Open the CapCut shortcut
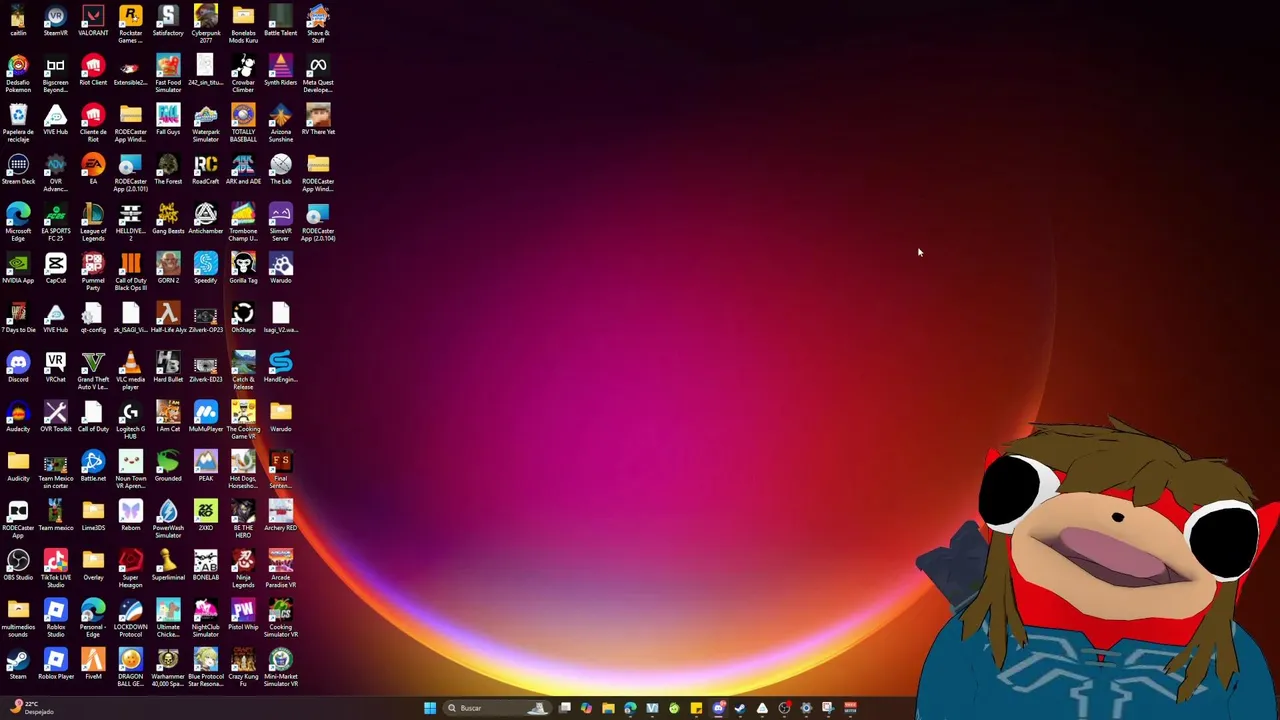 (55, 269)
